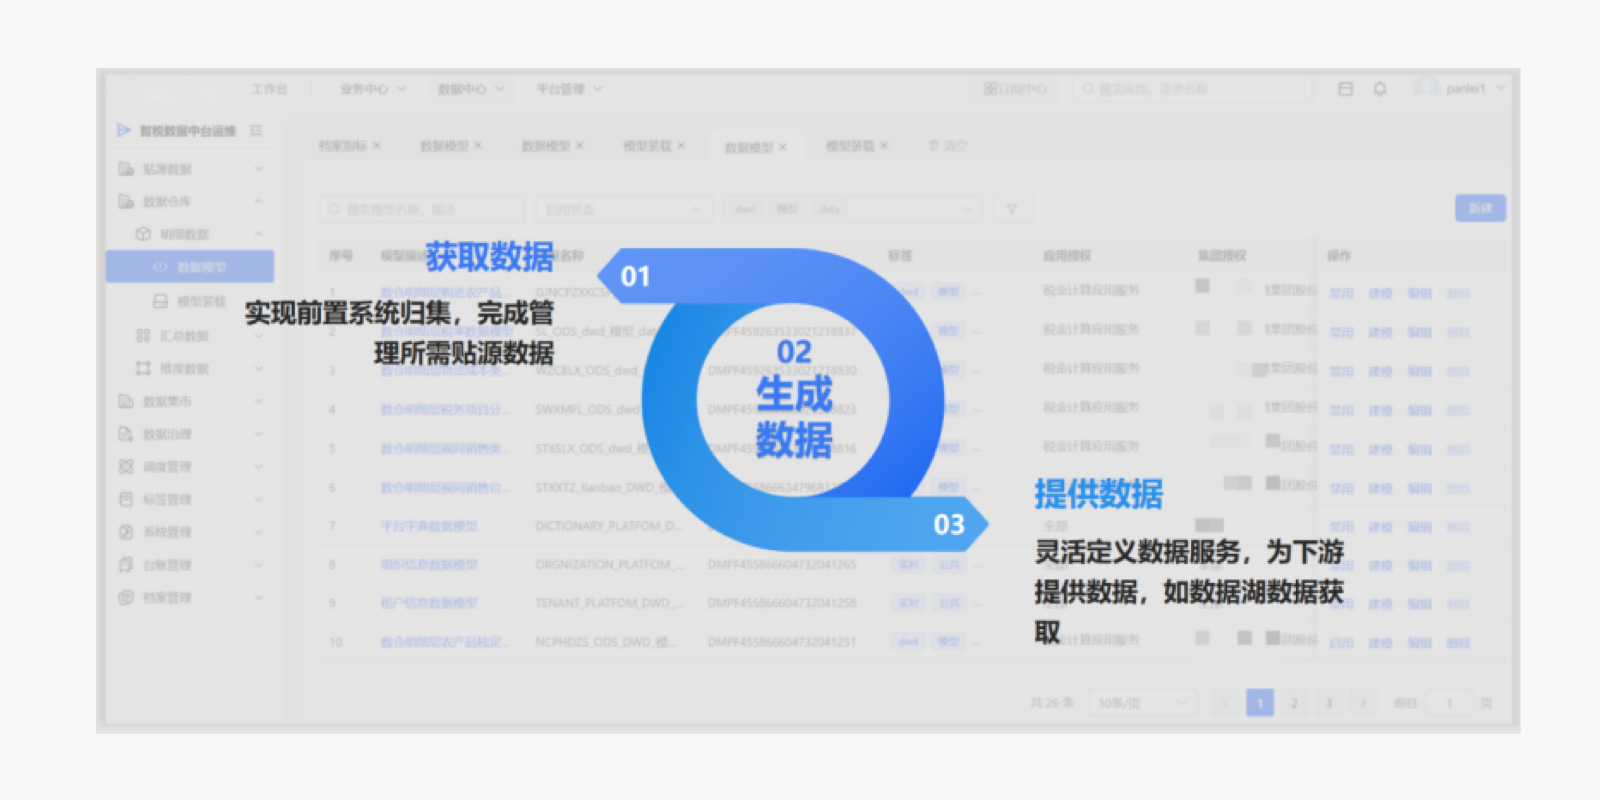Click the frame icon next to 维度数据
This screenshot has height=800, width=1600.
[x=143, y=369]
